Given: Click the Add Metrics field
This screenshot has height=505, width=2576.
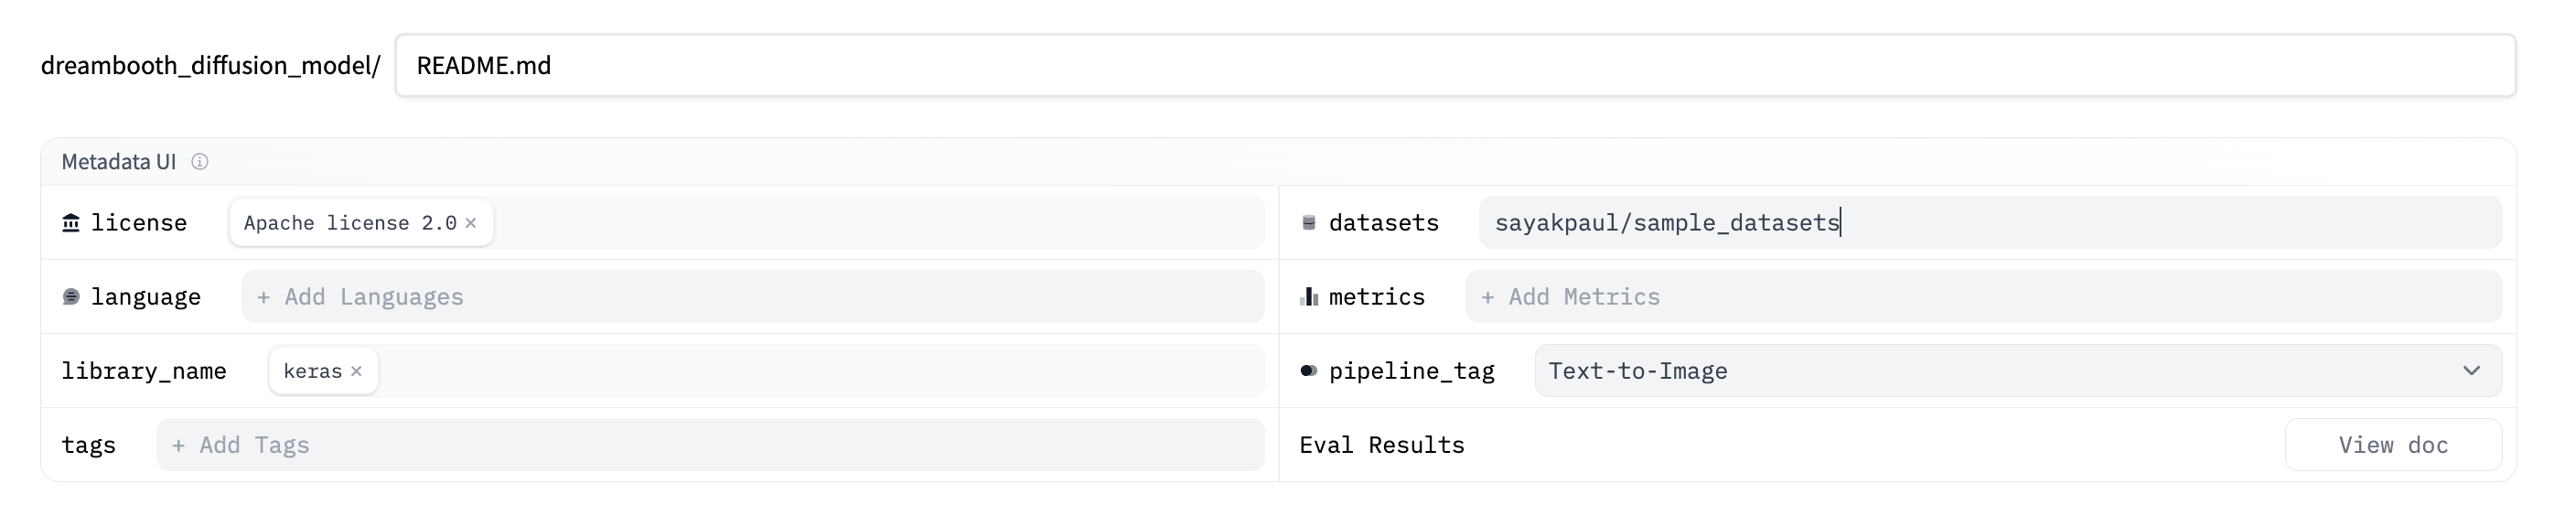Looking at the screenshot, I should click(x=1982, y=297).
